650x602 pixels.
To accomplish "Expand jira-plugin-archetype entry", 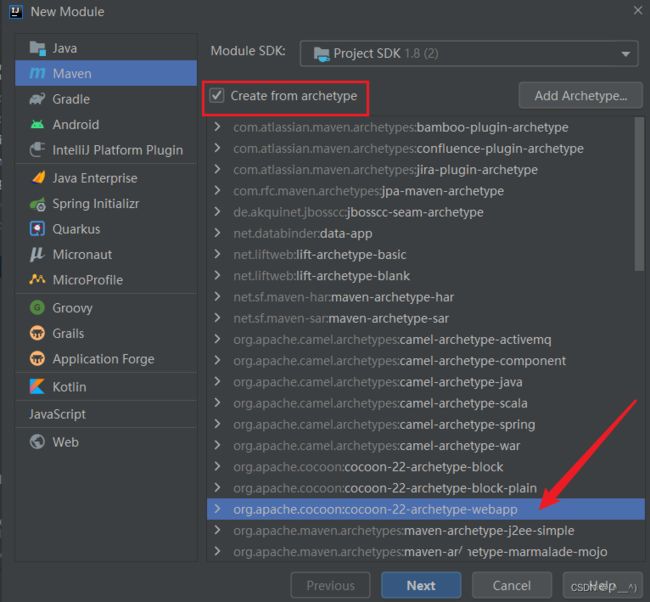I will [x=217, y=169].
